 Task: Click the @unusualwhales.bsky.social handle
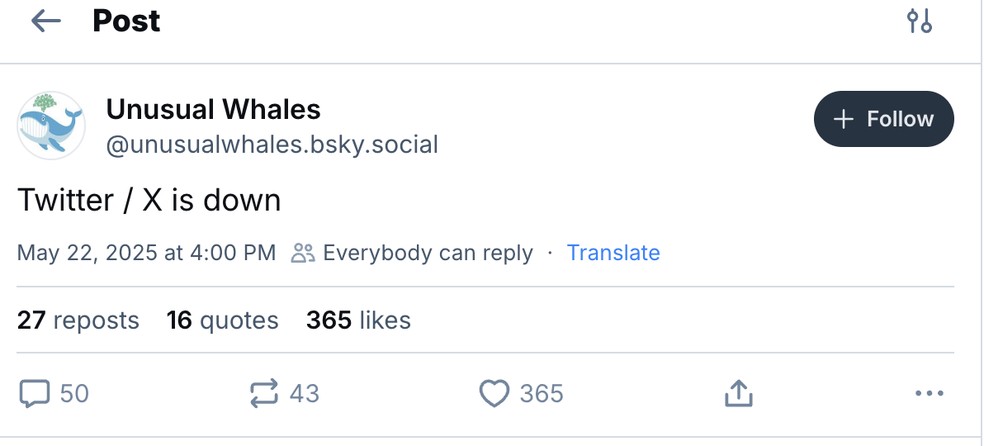272,145
